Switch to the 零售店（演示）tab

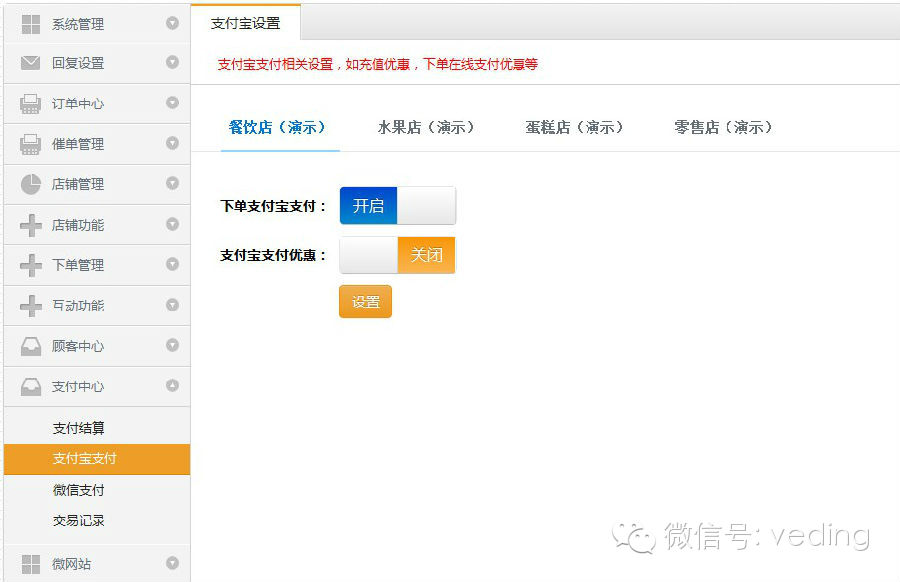pos(723,127)
